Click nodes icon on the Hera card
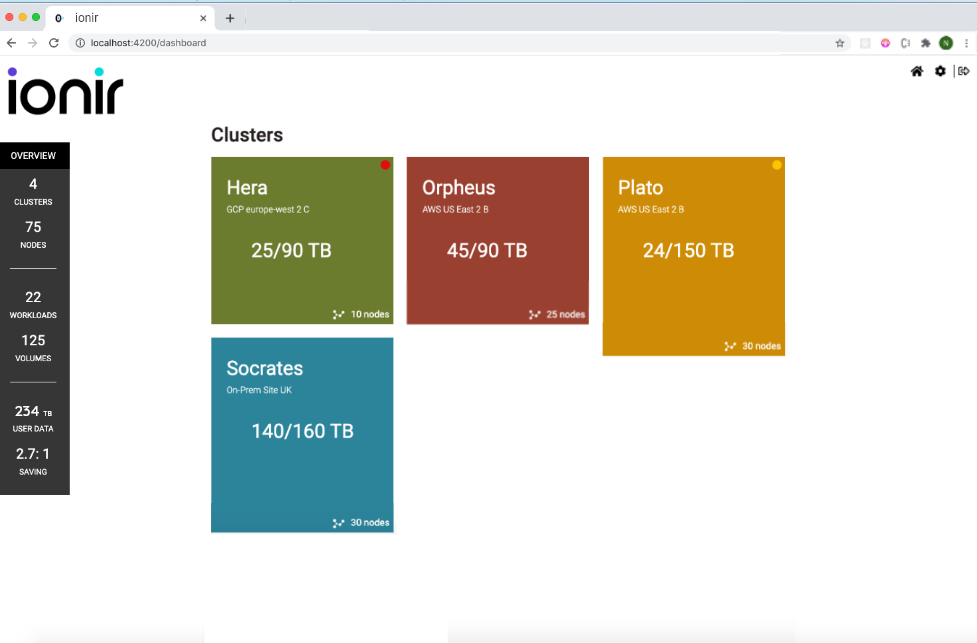Image resolution: width=977 pixels, height=643 pixels. pos(338,315)
